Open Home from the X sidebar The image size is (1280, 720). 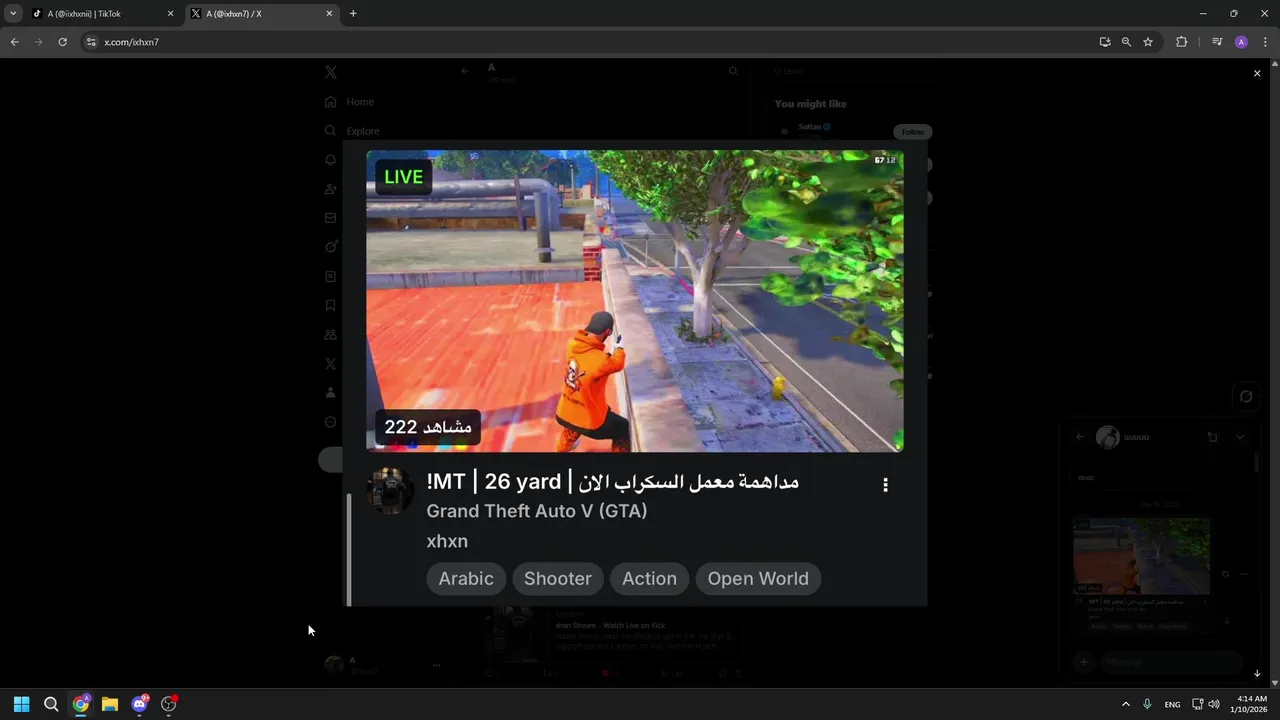[349, 102]
